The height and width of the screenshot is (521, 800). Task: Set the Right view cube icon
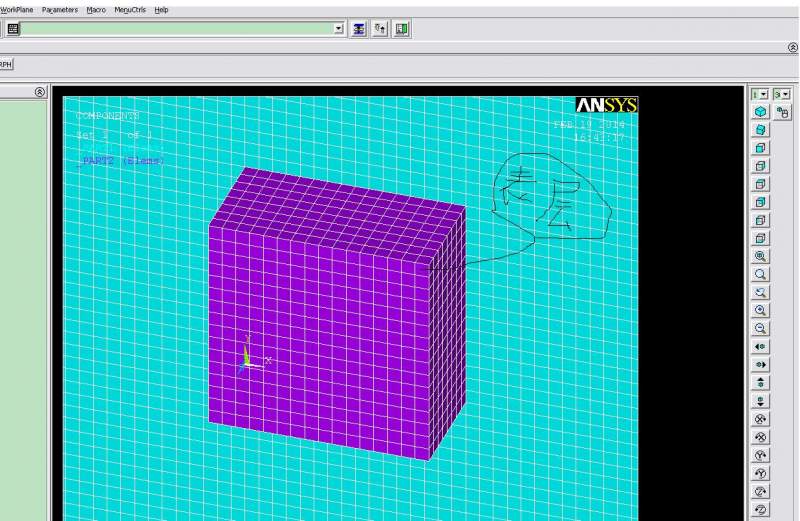click(760, 166)
